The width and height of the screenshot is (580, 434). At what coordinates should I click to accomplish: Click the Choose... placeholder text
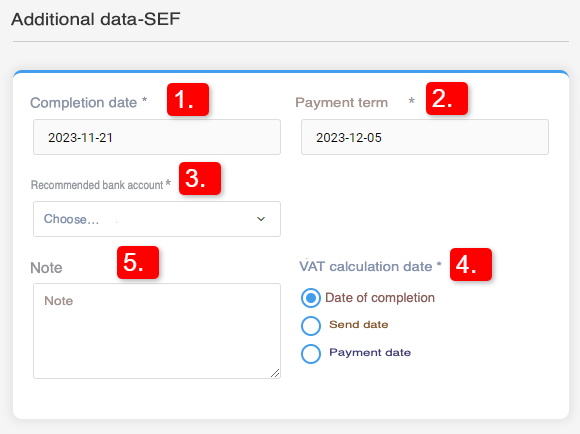(x=71, y=219)
